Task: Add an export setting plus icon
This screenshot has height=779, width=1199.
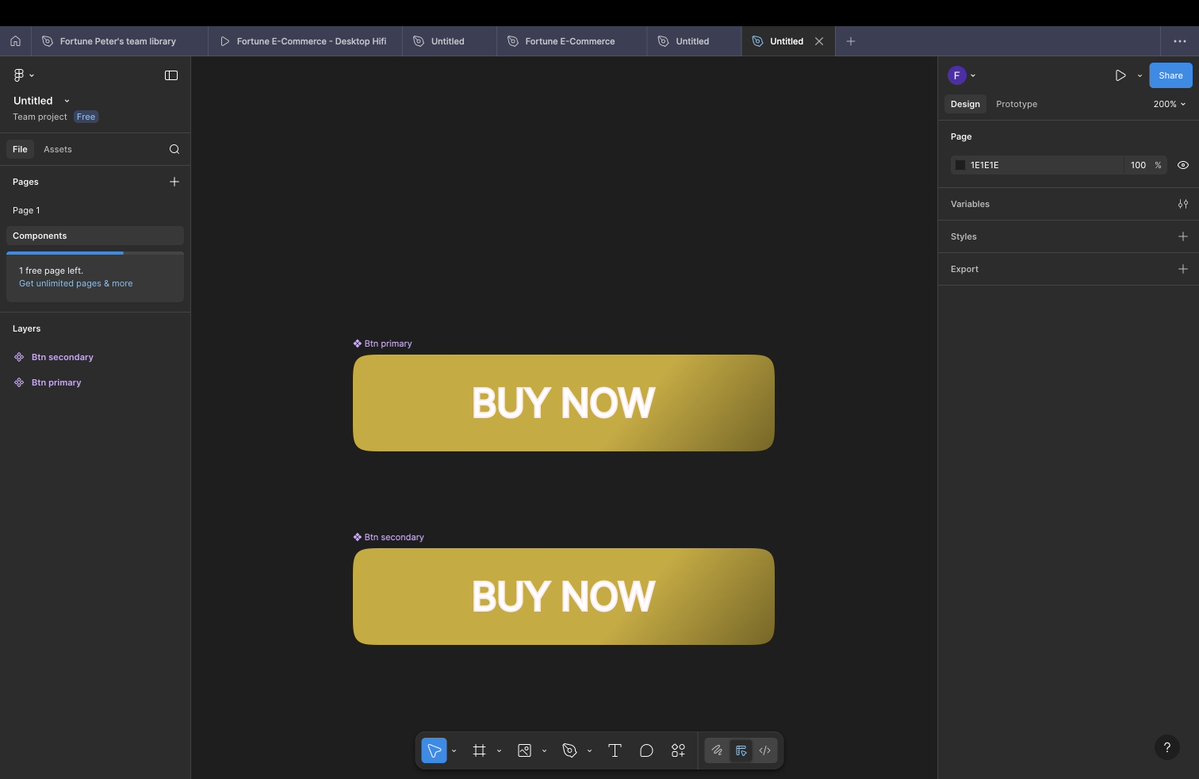Action: 1183,269
